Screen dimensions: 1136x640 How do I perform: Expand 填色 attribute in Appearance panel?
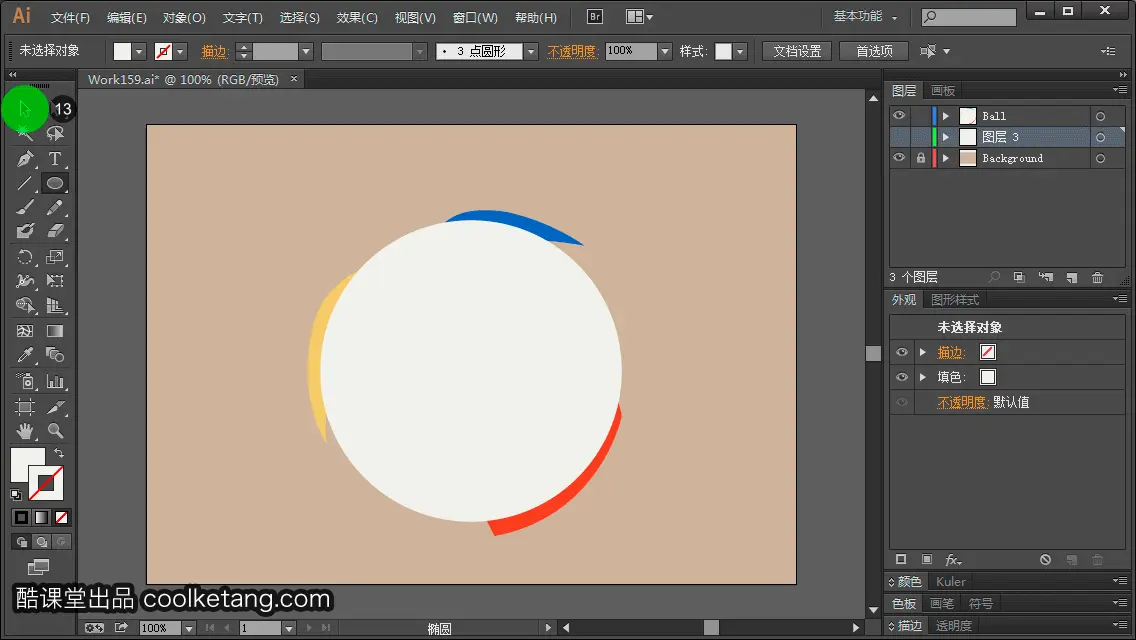[x=923, y=377]
